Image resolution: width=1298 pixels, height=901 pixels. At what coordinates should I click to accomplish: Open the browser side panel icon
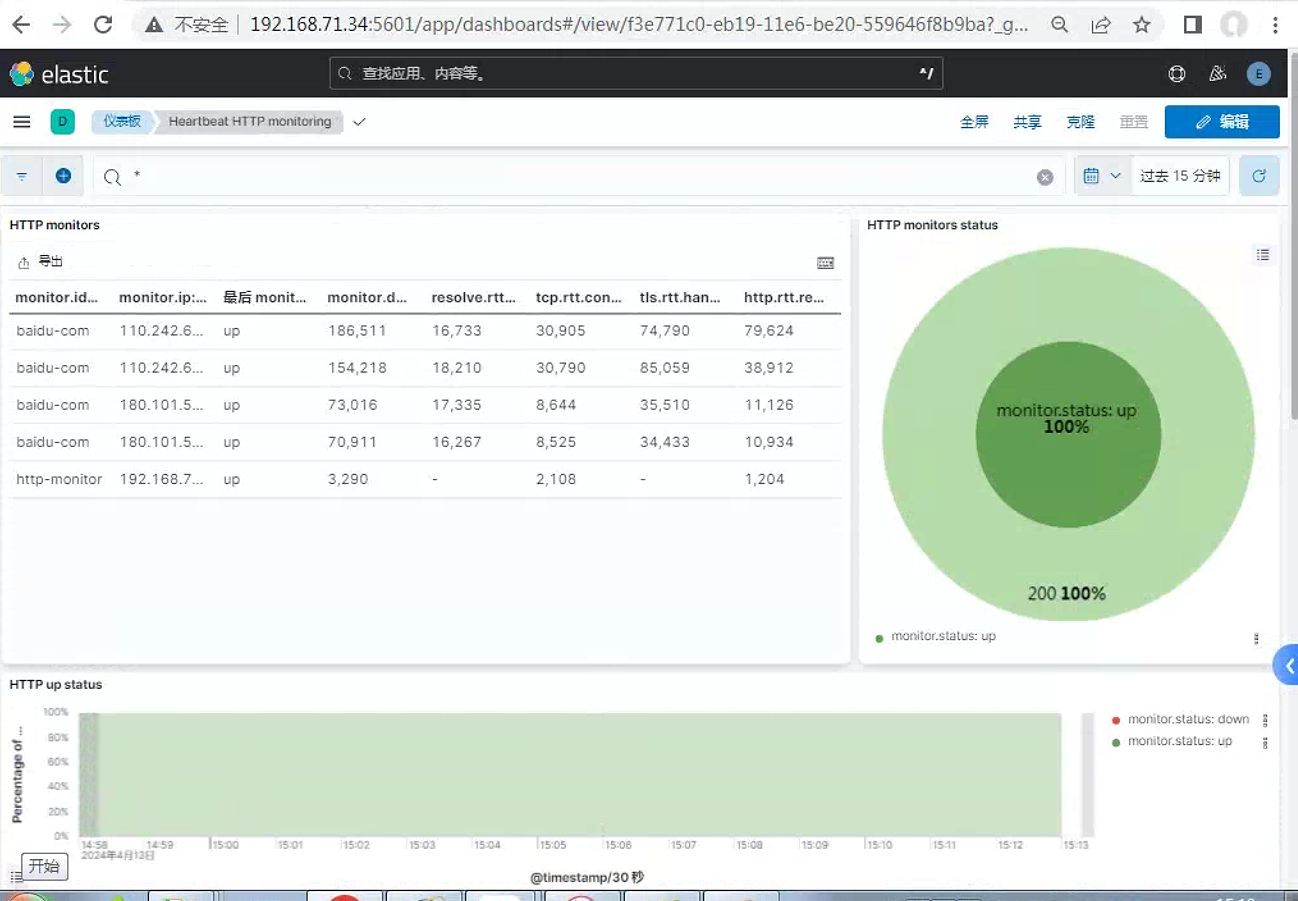coord(1192,25)
